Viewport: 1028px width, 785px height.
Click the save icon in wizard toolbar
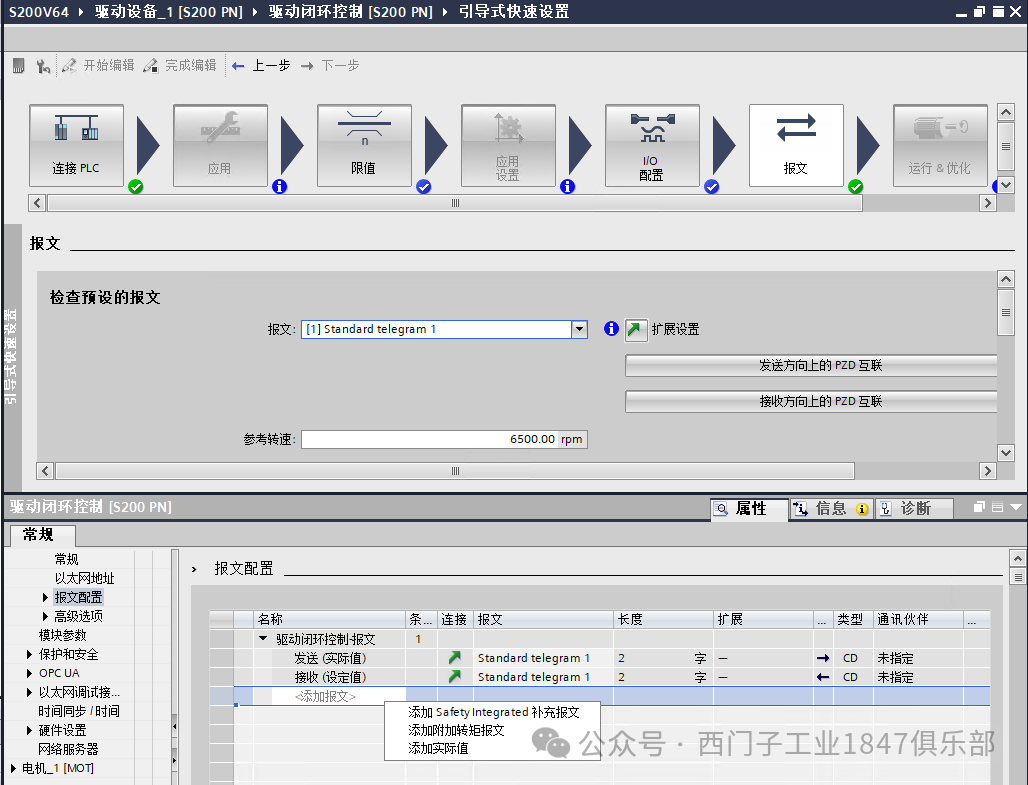(19, 66)
